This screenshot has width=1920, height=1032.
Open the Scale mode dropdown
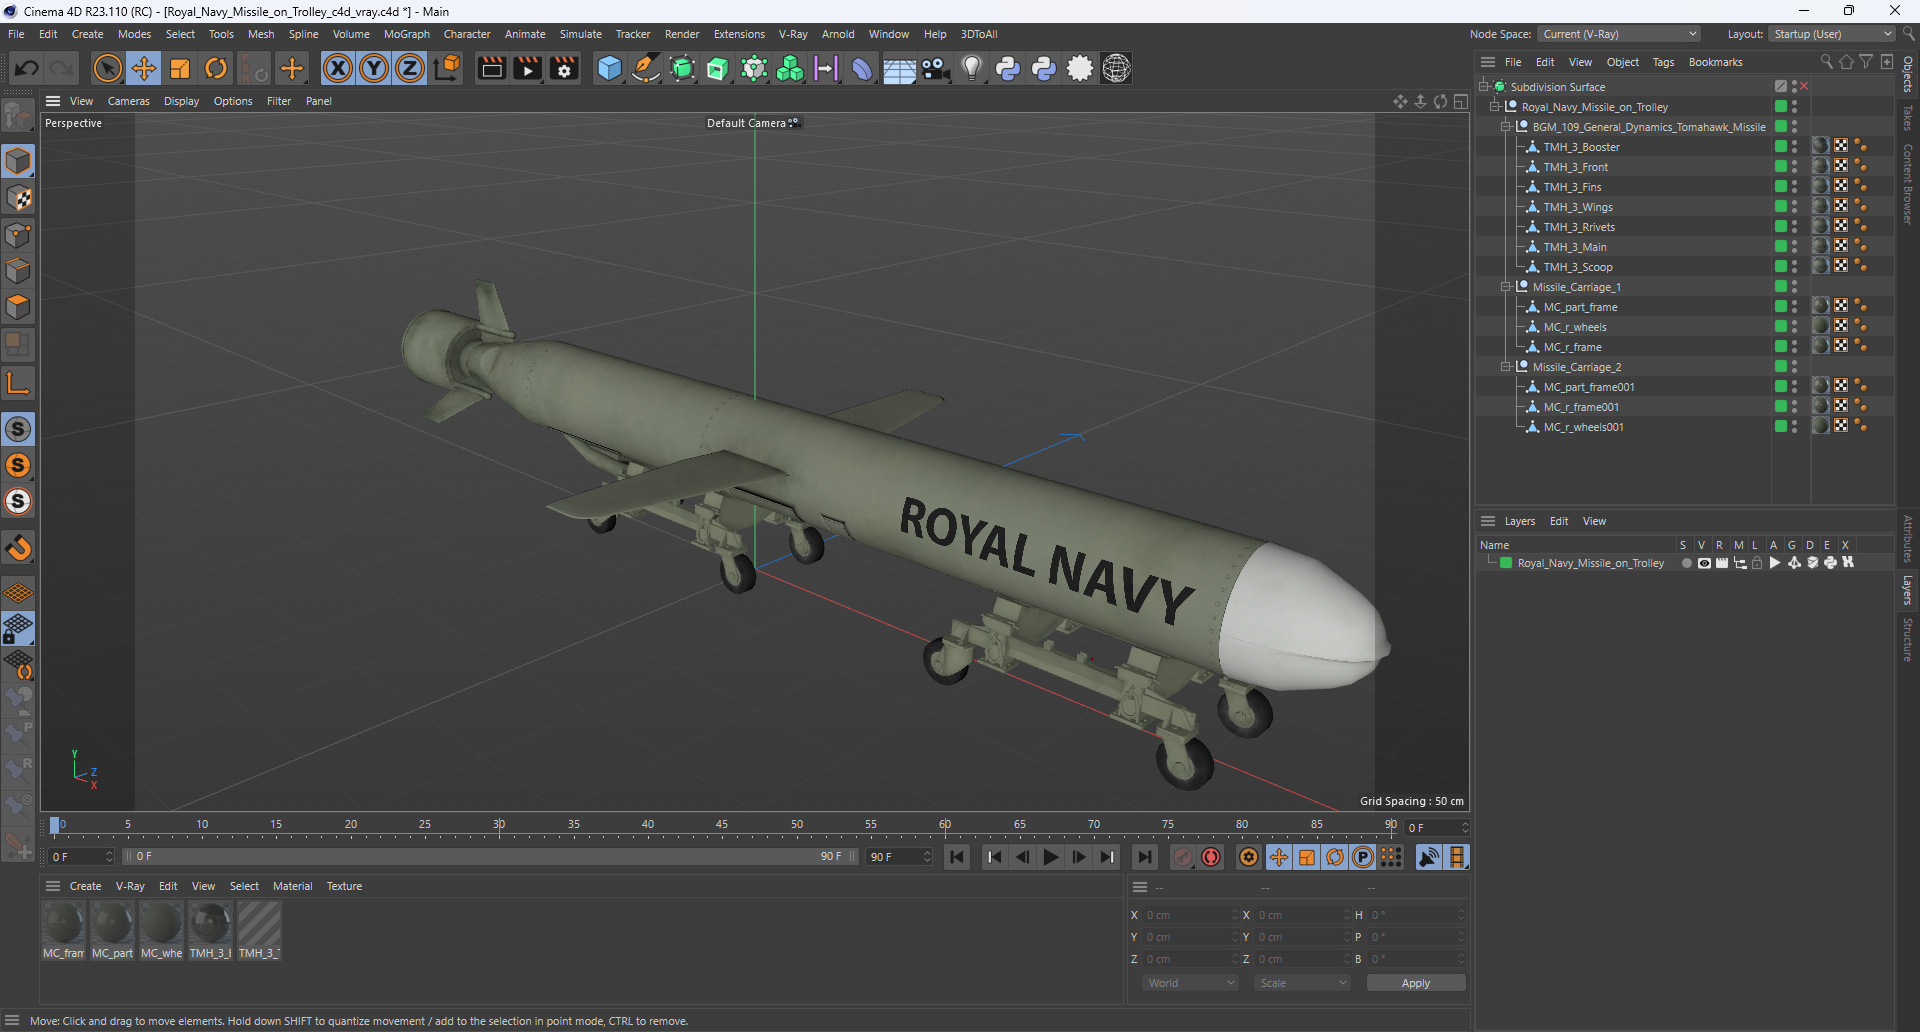pos(1301,983)
